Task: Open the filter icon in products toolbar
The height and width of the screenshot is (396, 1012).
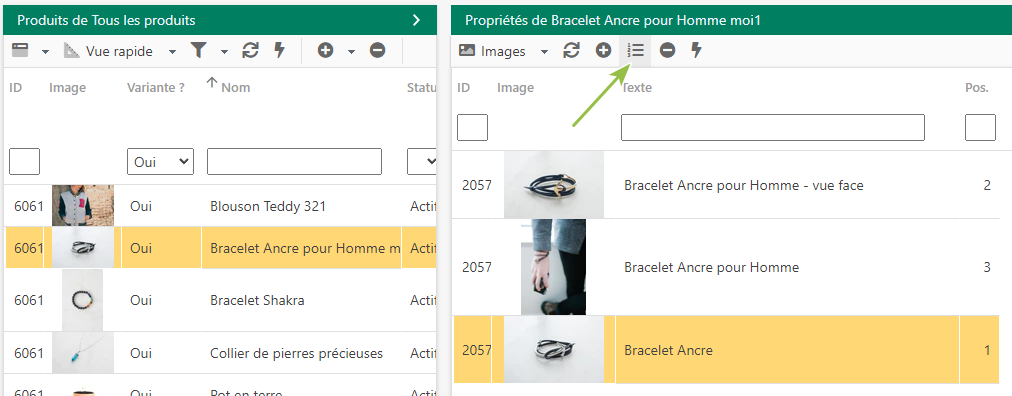Action: (x=199, y=51)
